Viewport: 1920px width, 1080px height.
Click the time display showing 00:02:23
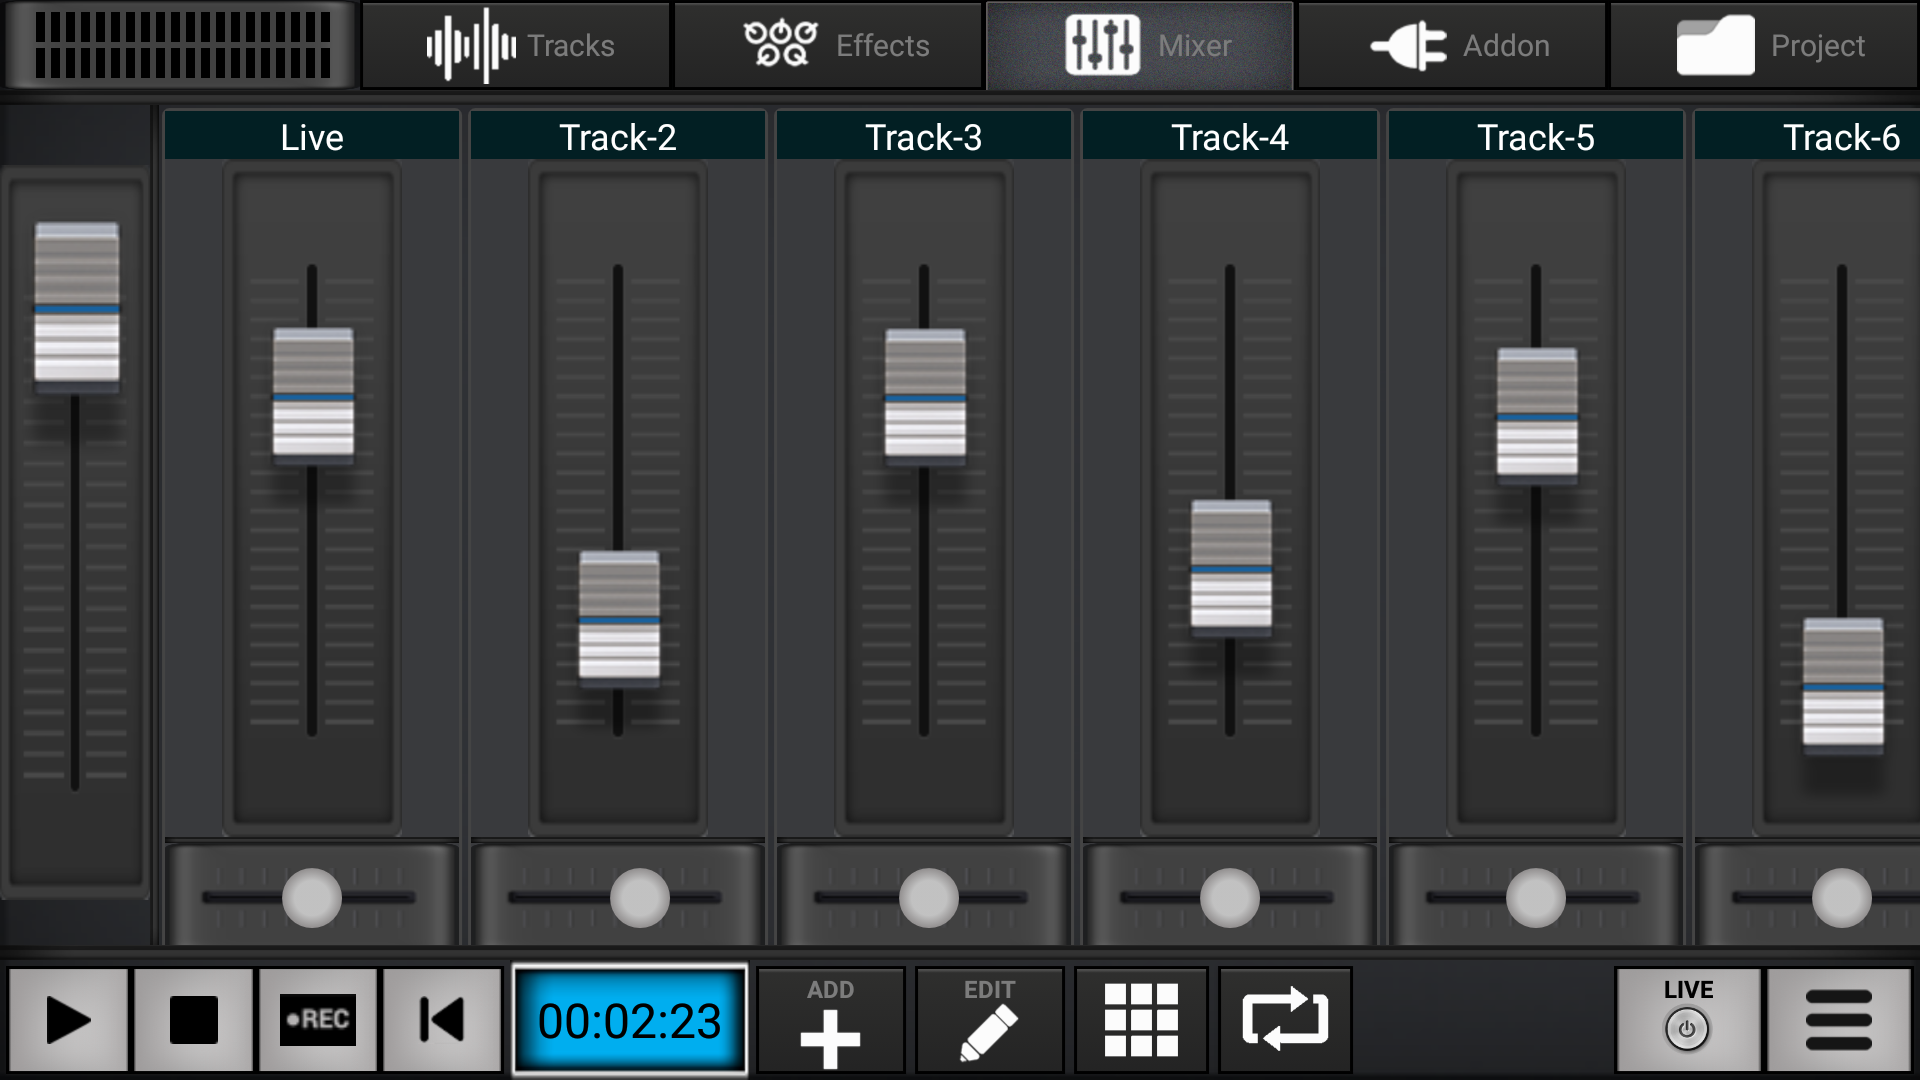[x=629, y=1020]
